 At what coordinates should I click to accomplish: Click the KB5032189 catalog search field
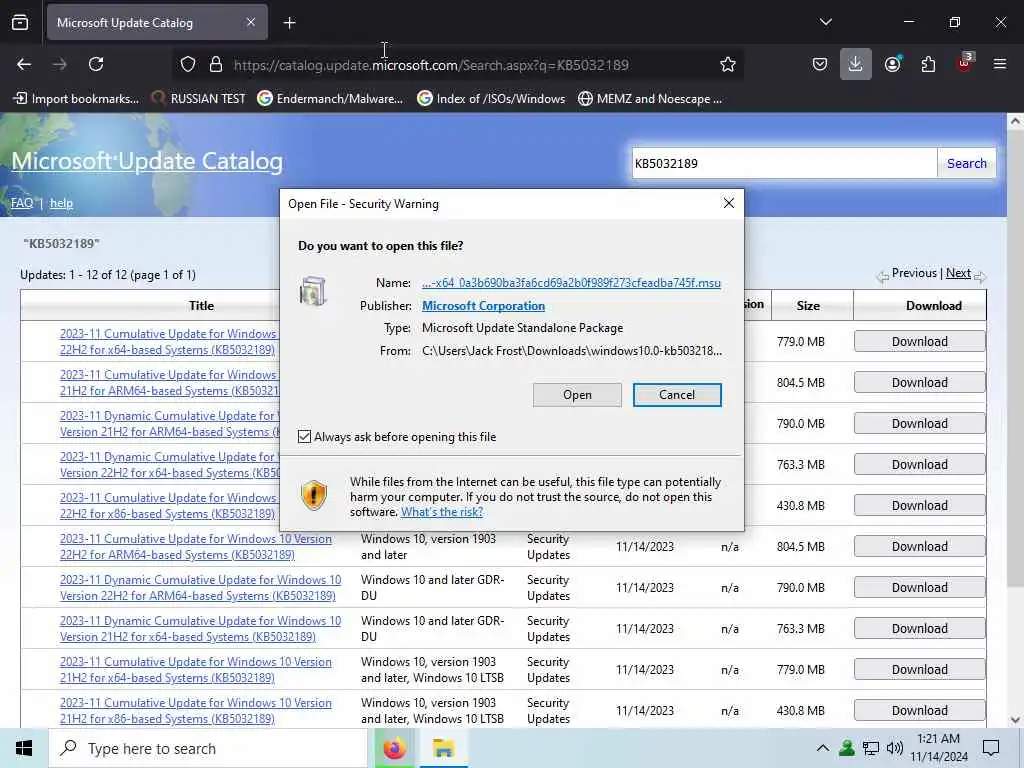pyautogui.click(x=784, y=163)
